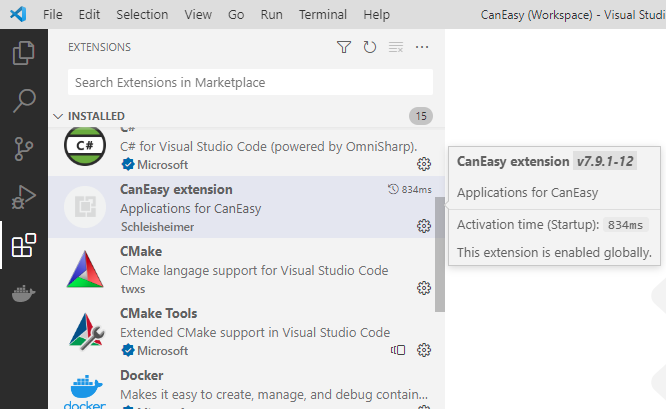Click 'Activation time (Startup)' in tooltip

528,224
